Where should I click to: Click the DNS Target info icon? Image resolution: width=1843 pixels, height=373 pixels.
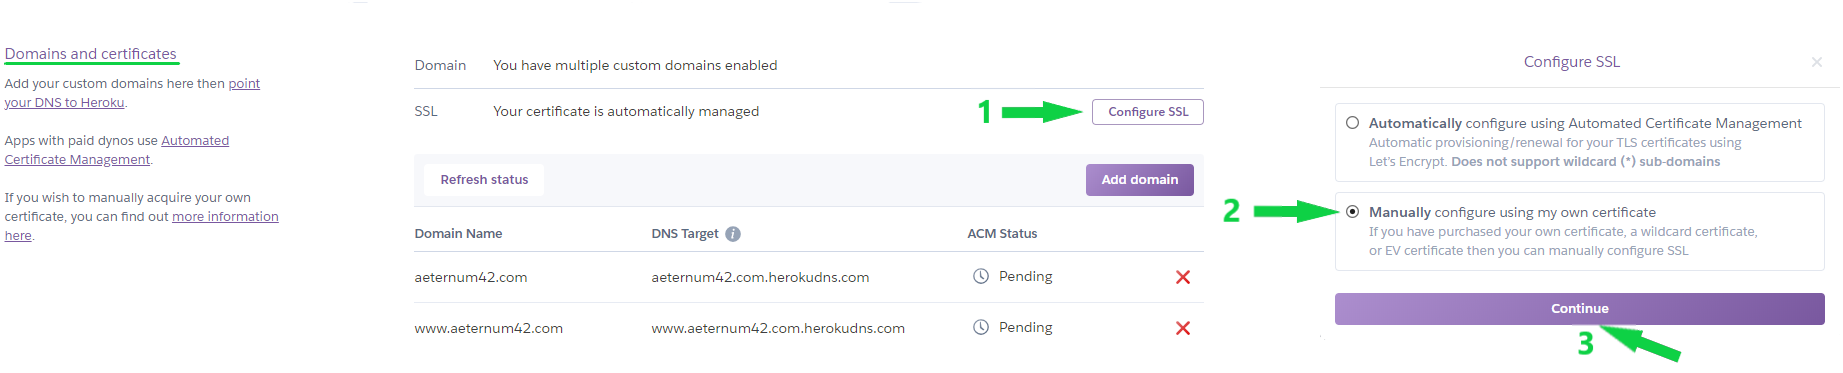733,234
